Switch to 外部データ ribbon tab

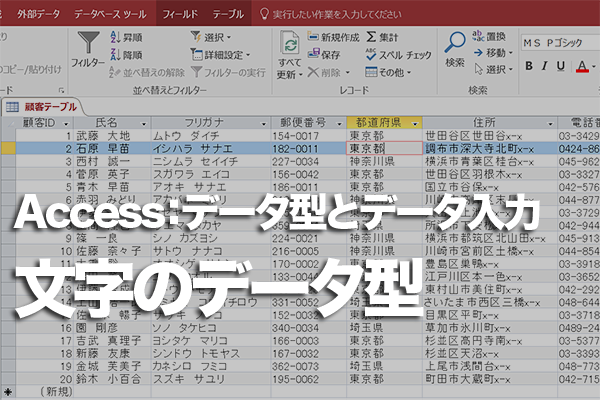tap(38, 14)
